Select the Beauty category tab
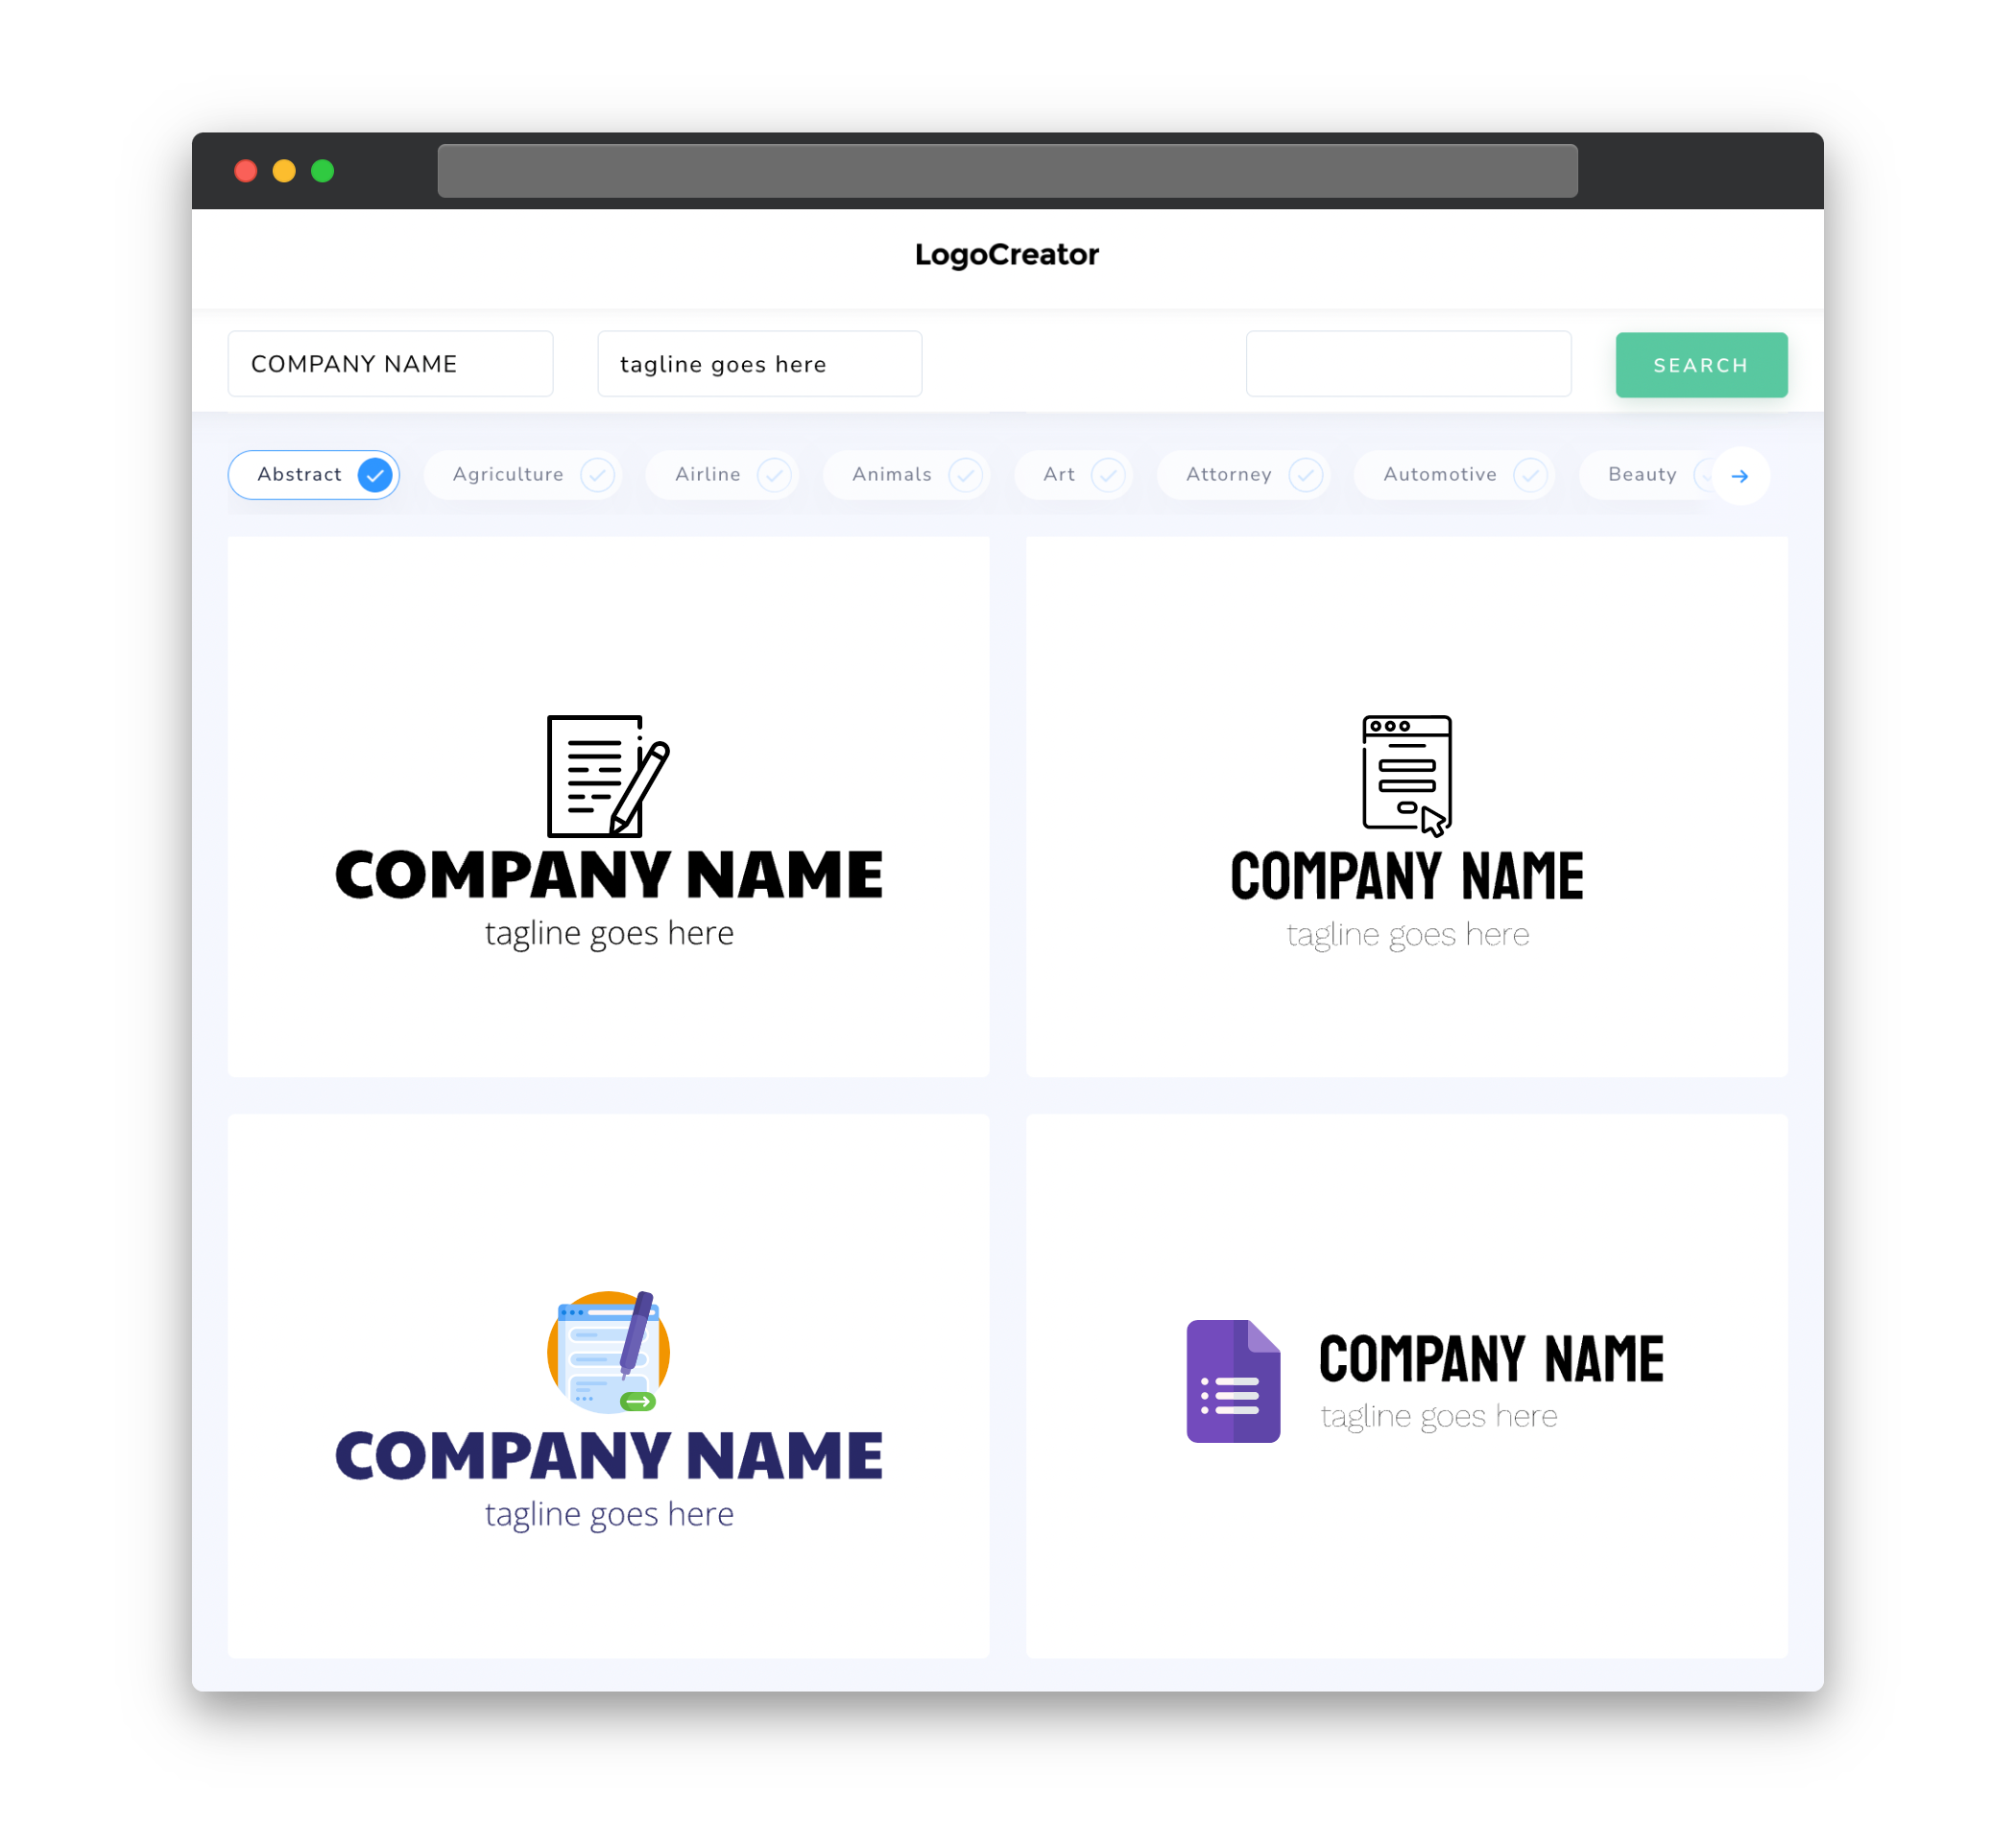The image size is (2016, 1824). pos(1644,474)
